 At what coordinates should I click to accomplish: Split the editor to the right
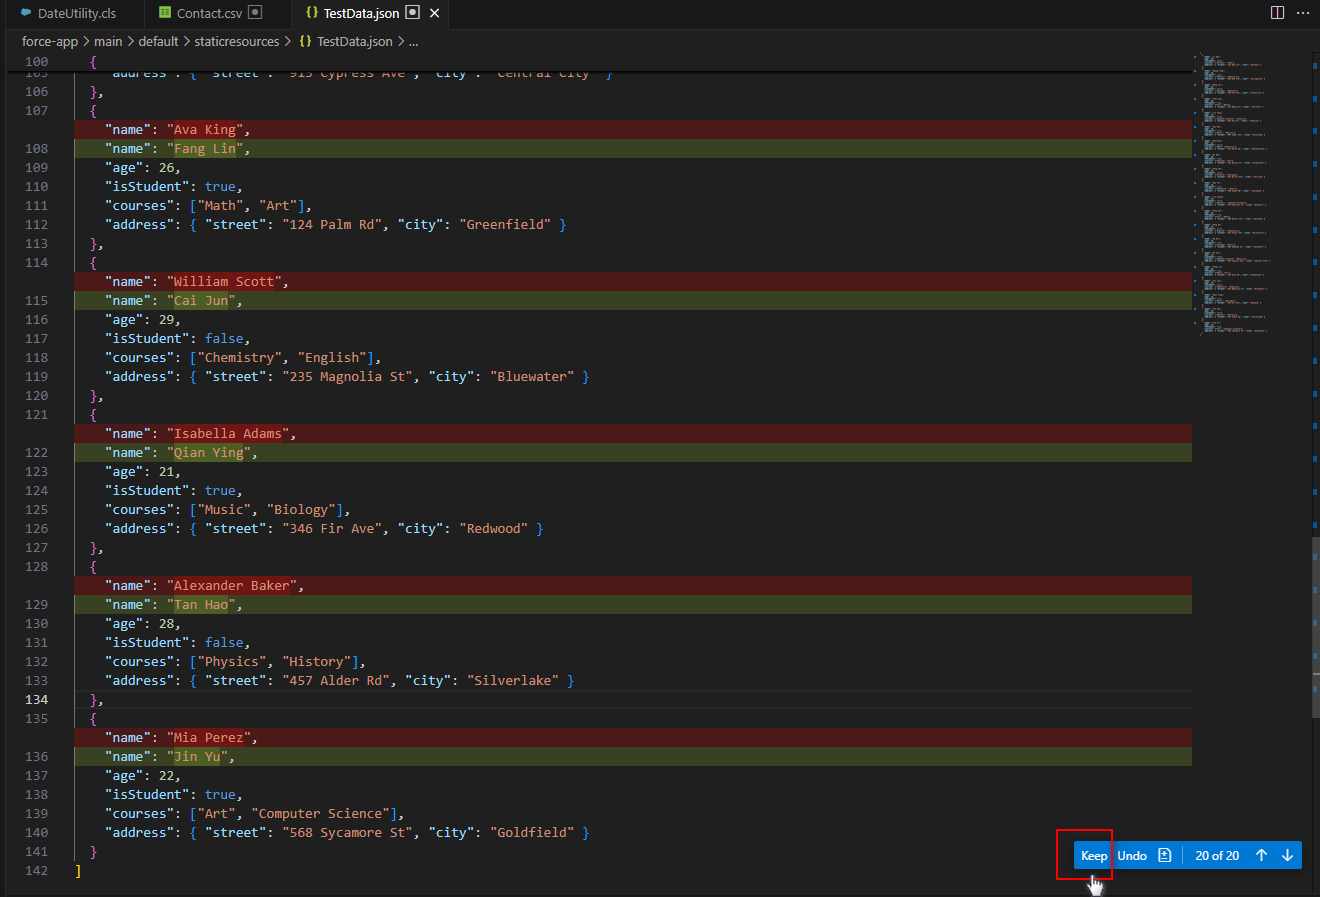1277,13
